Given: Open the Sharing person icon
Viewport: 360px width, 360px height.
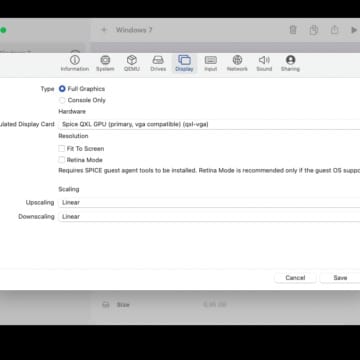Looking at the screenshot, I should (290, 60).
